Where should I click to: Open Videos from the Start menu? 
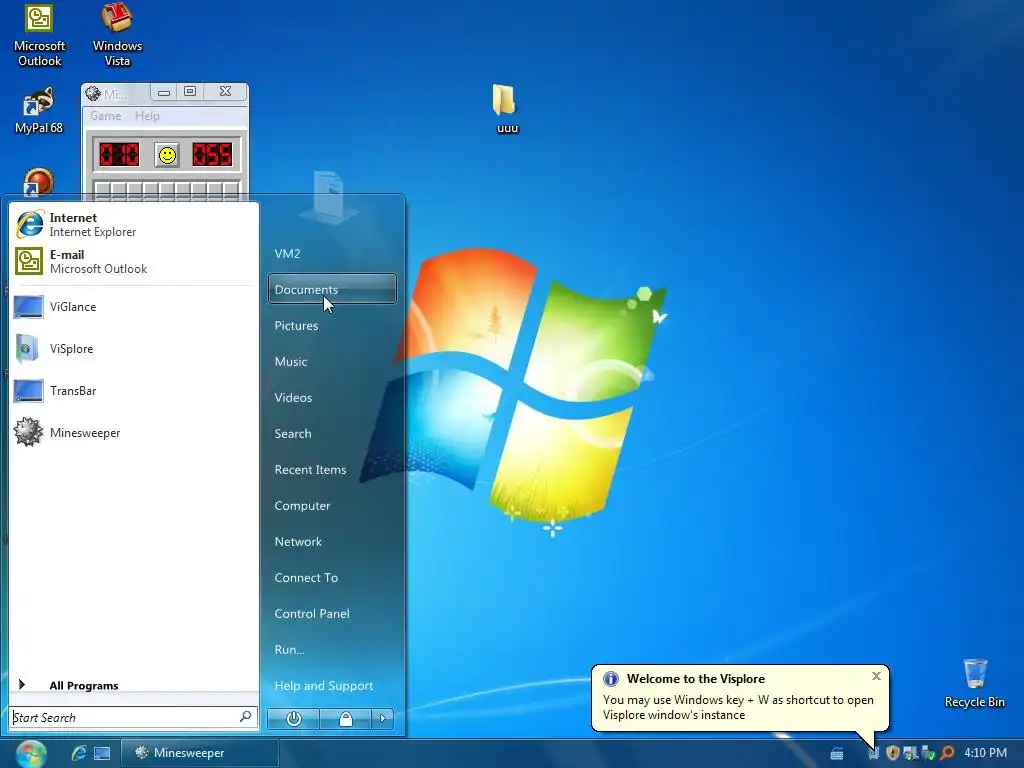[332, 397]
